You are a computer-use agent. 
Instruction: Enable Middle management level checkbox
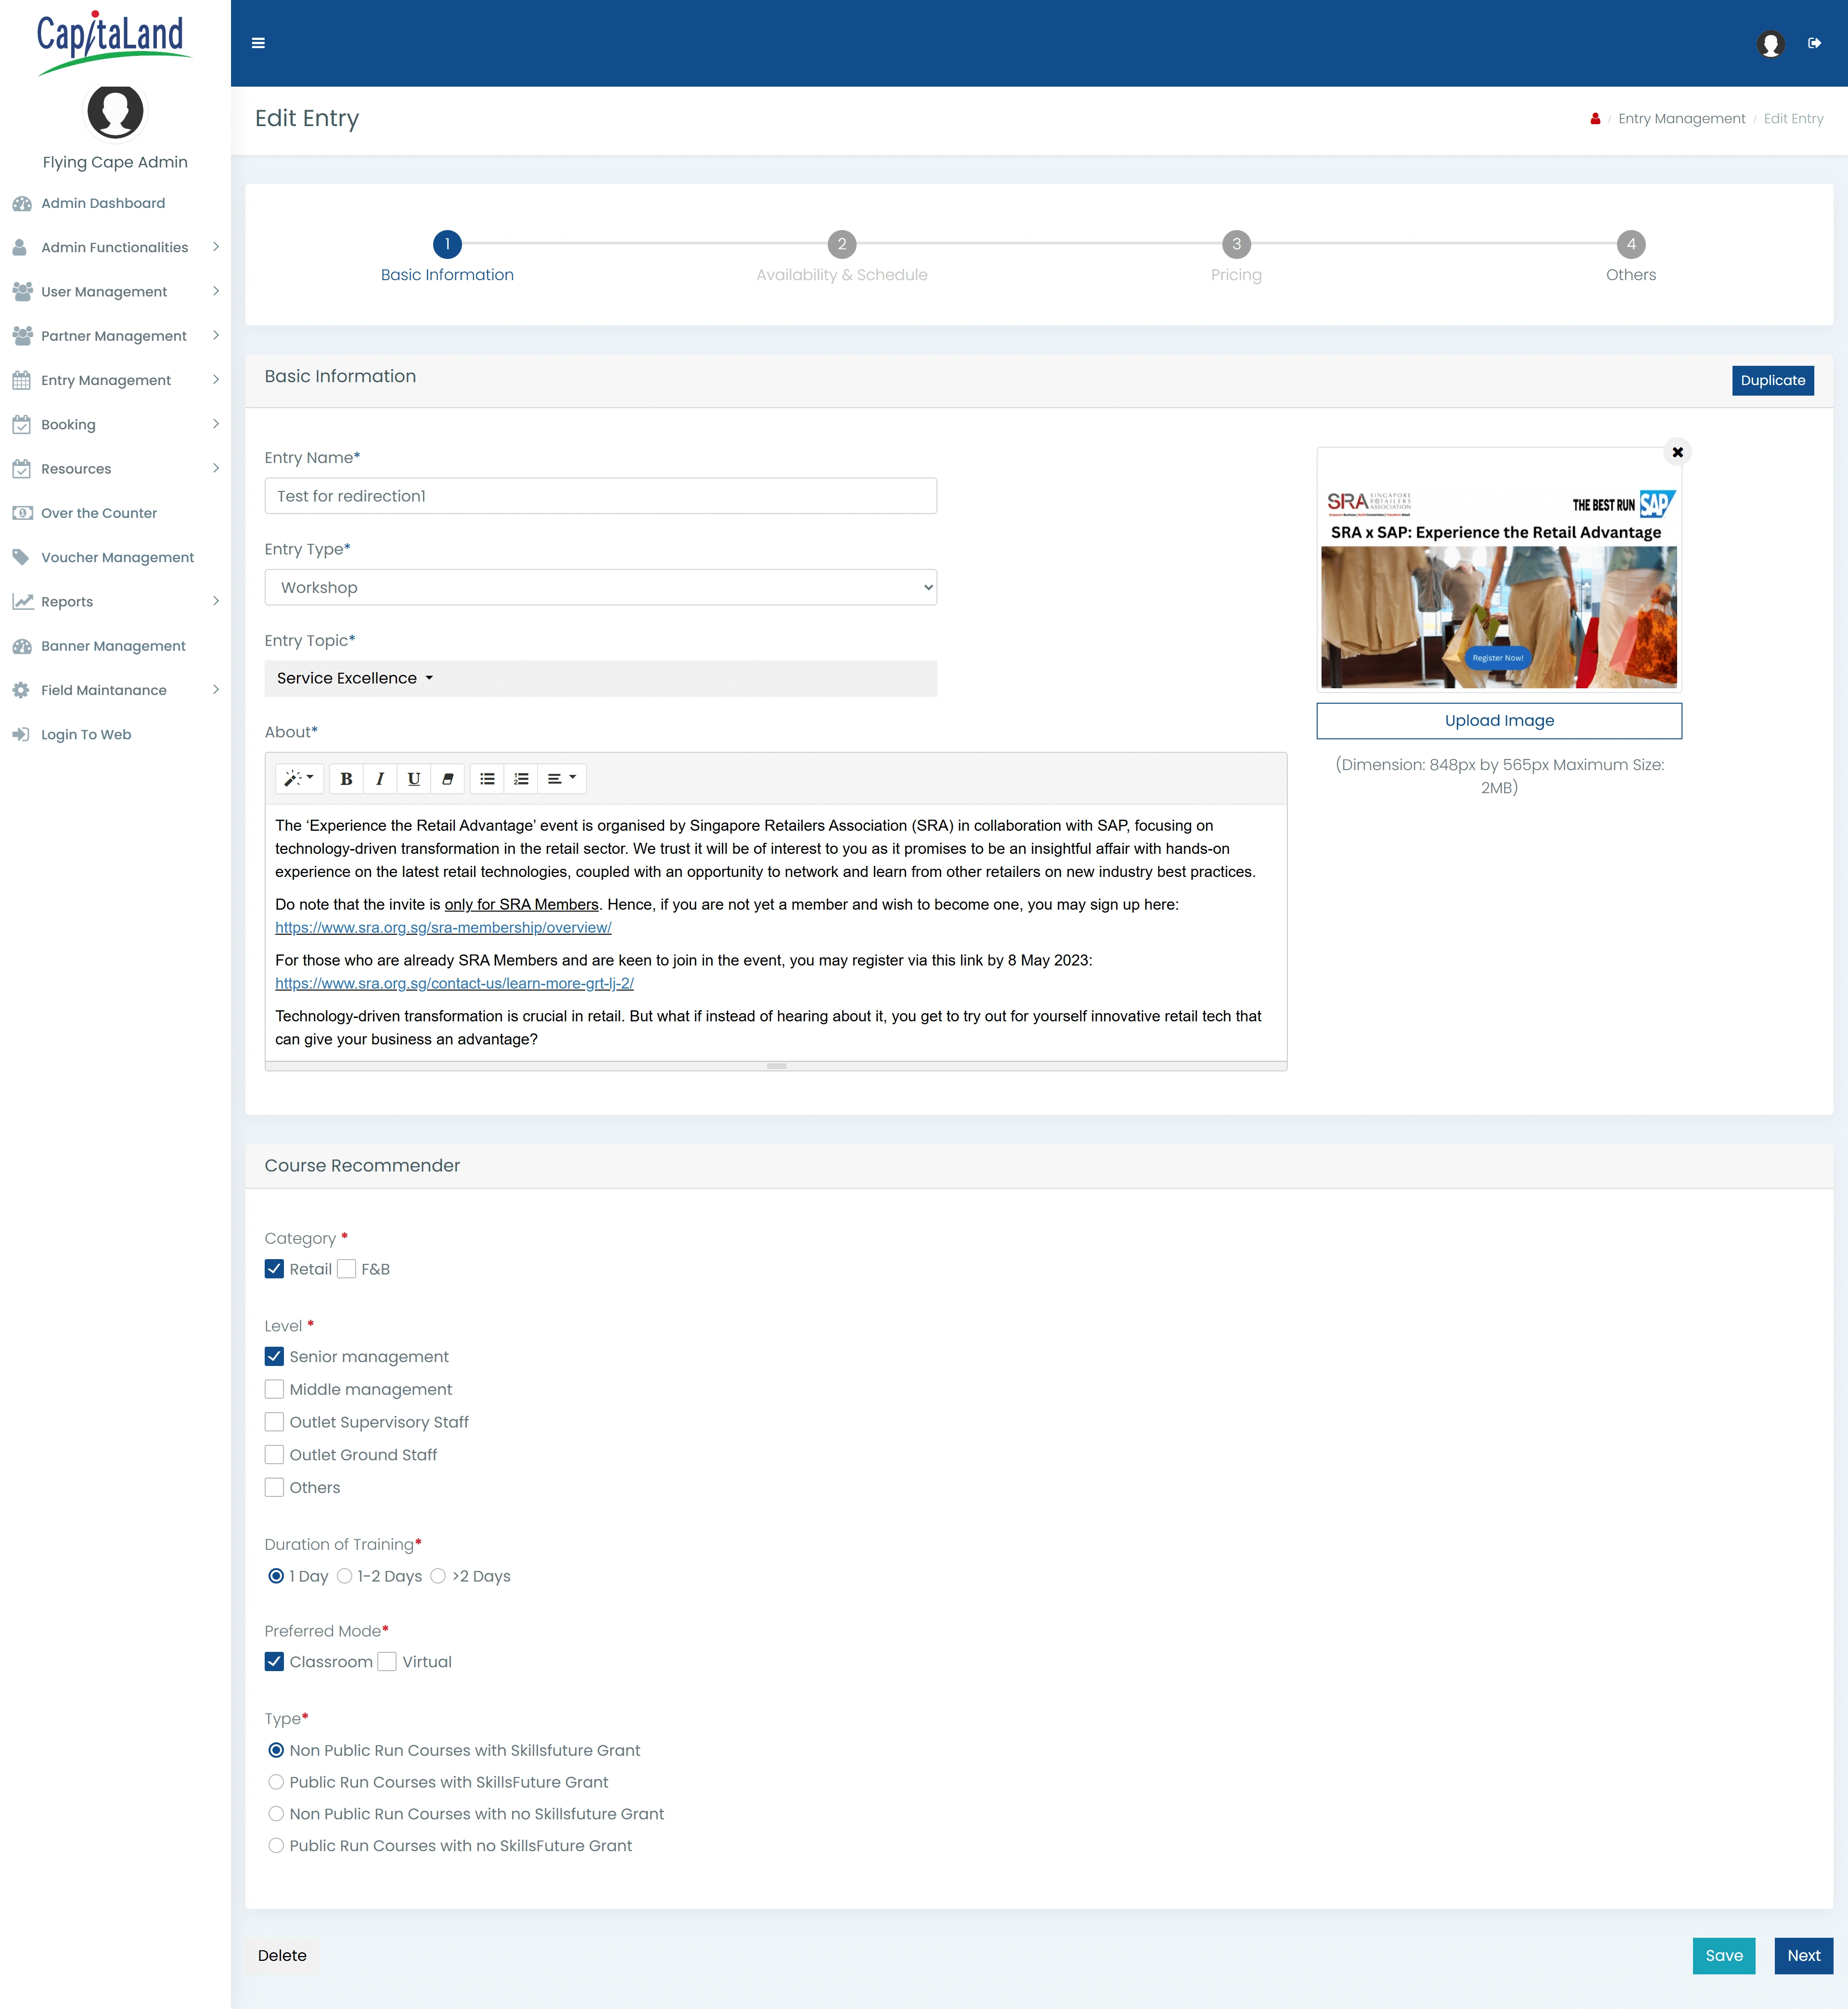[x=274, y=1389]
